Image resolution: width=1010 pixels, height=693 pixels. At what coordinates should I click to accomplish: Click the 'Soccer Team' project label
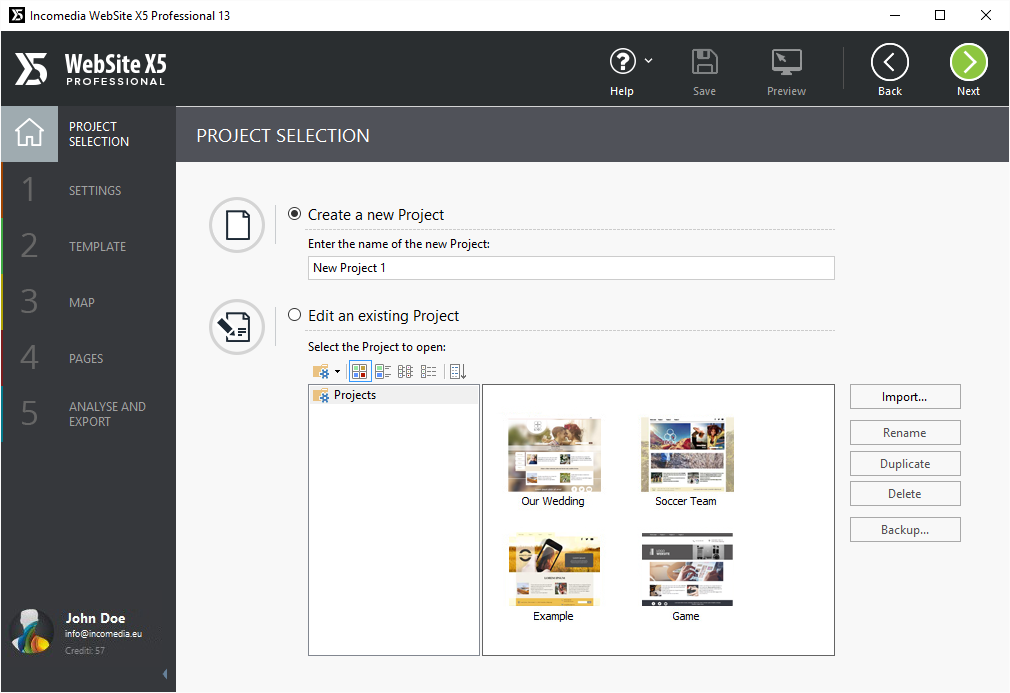pyautogui.click(x=686, y=501)
